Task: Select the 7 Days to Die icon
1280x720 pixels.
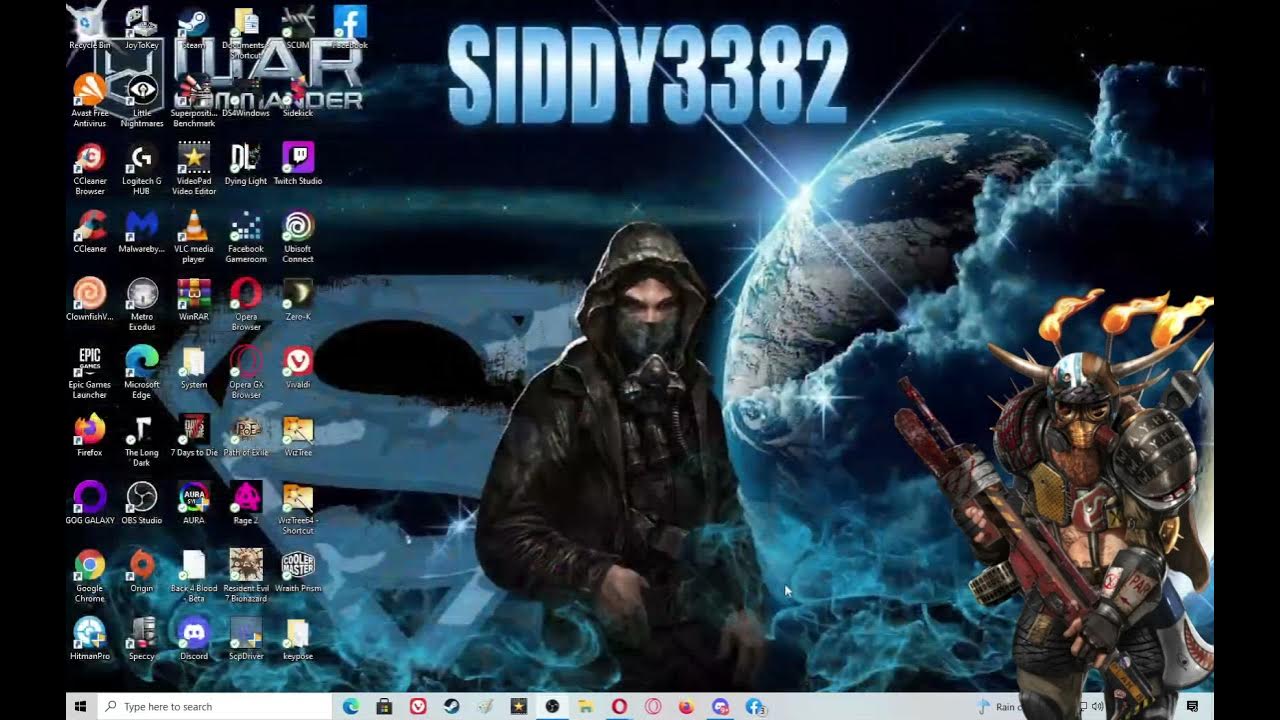Action: 194,436
